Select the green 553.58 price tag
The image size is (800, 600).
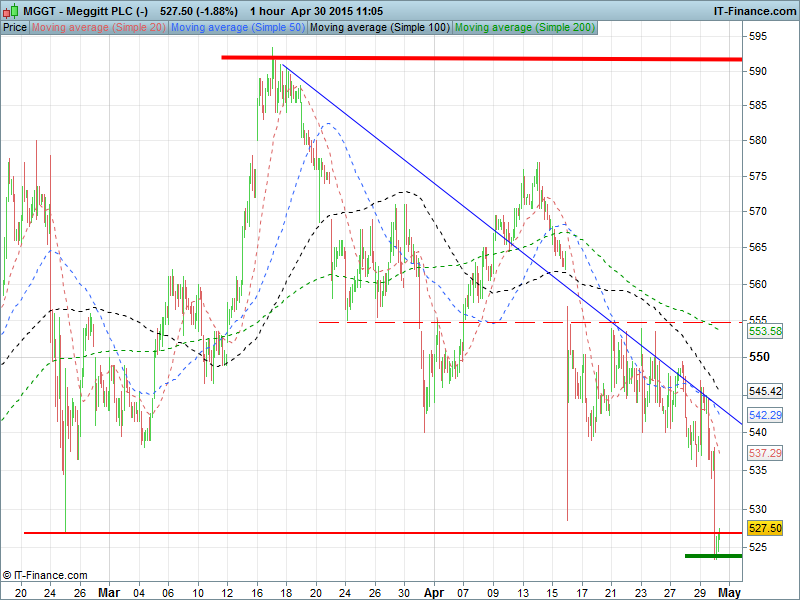click(x=764, y=331)
